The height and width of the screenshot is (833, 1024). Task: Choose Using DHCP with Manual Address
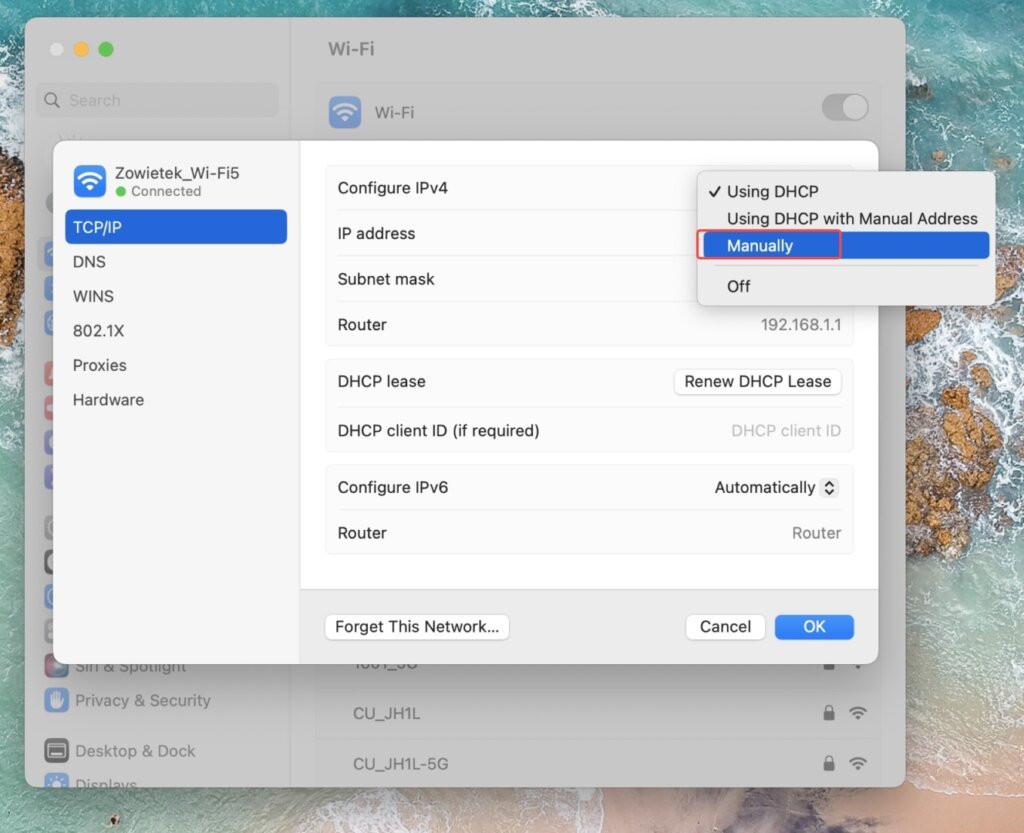(851, 218)
